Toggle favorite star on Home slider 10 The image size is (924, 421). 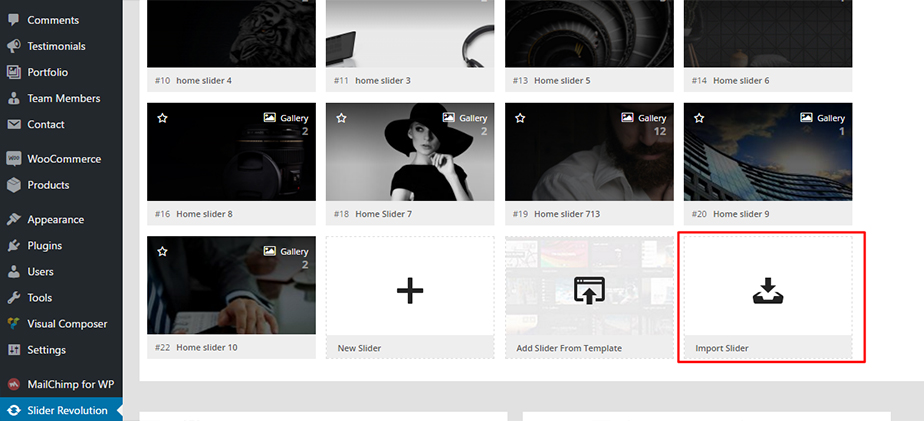[162, 252]
